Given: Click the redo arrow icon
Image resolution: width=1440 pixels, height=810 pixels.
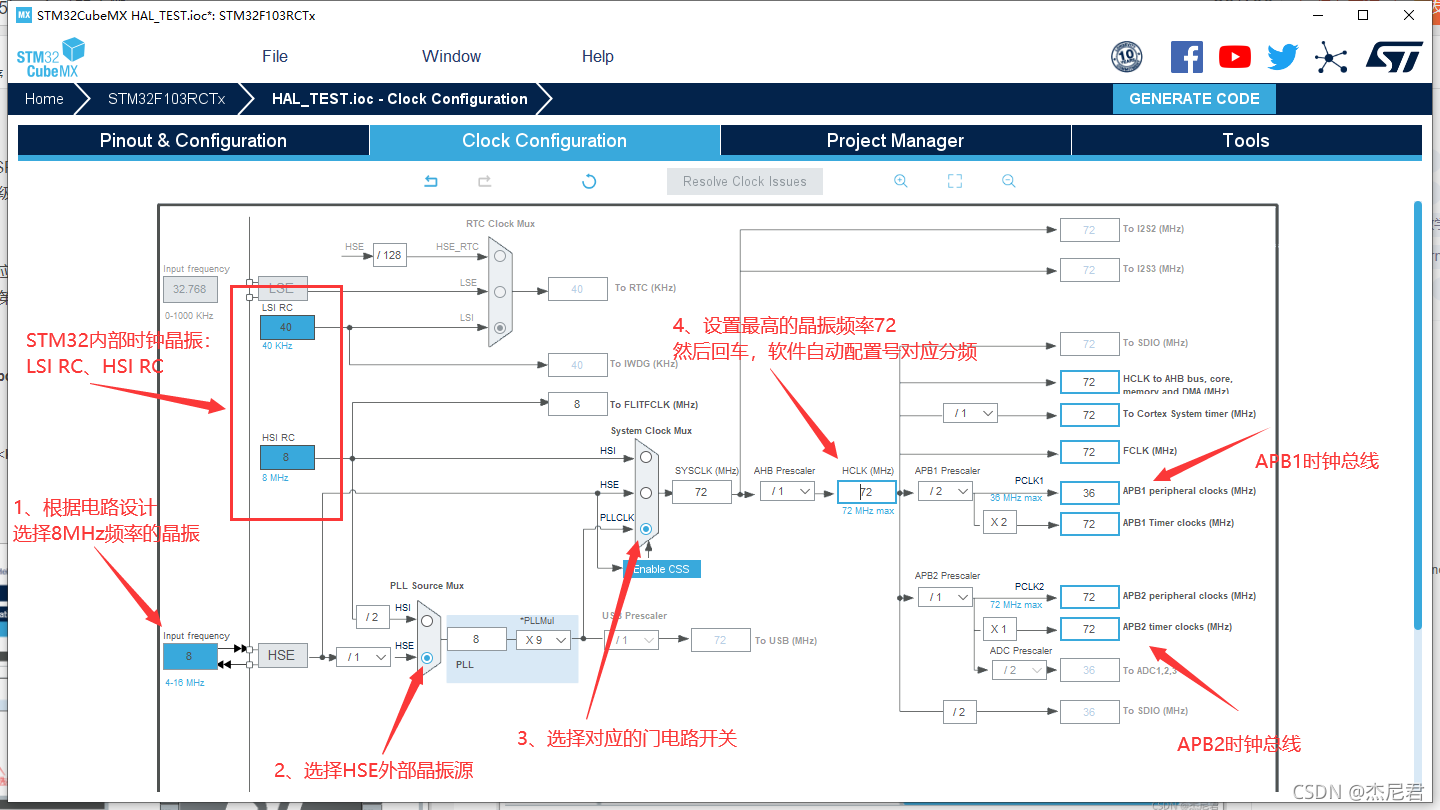Looking at the screenshot, I should [484, 181].
